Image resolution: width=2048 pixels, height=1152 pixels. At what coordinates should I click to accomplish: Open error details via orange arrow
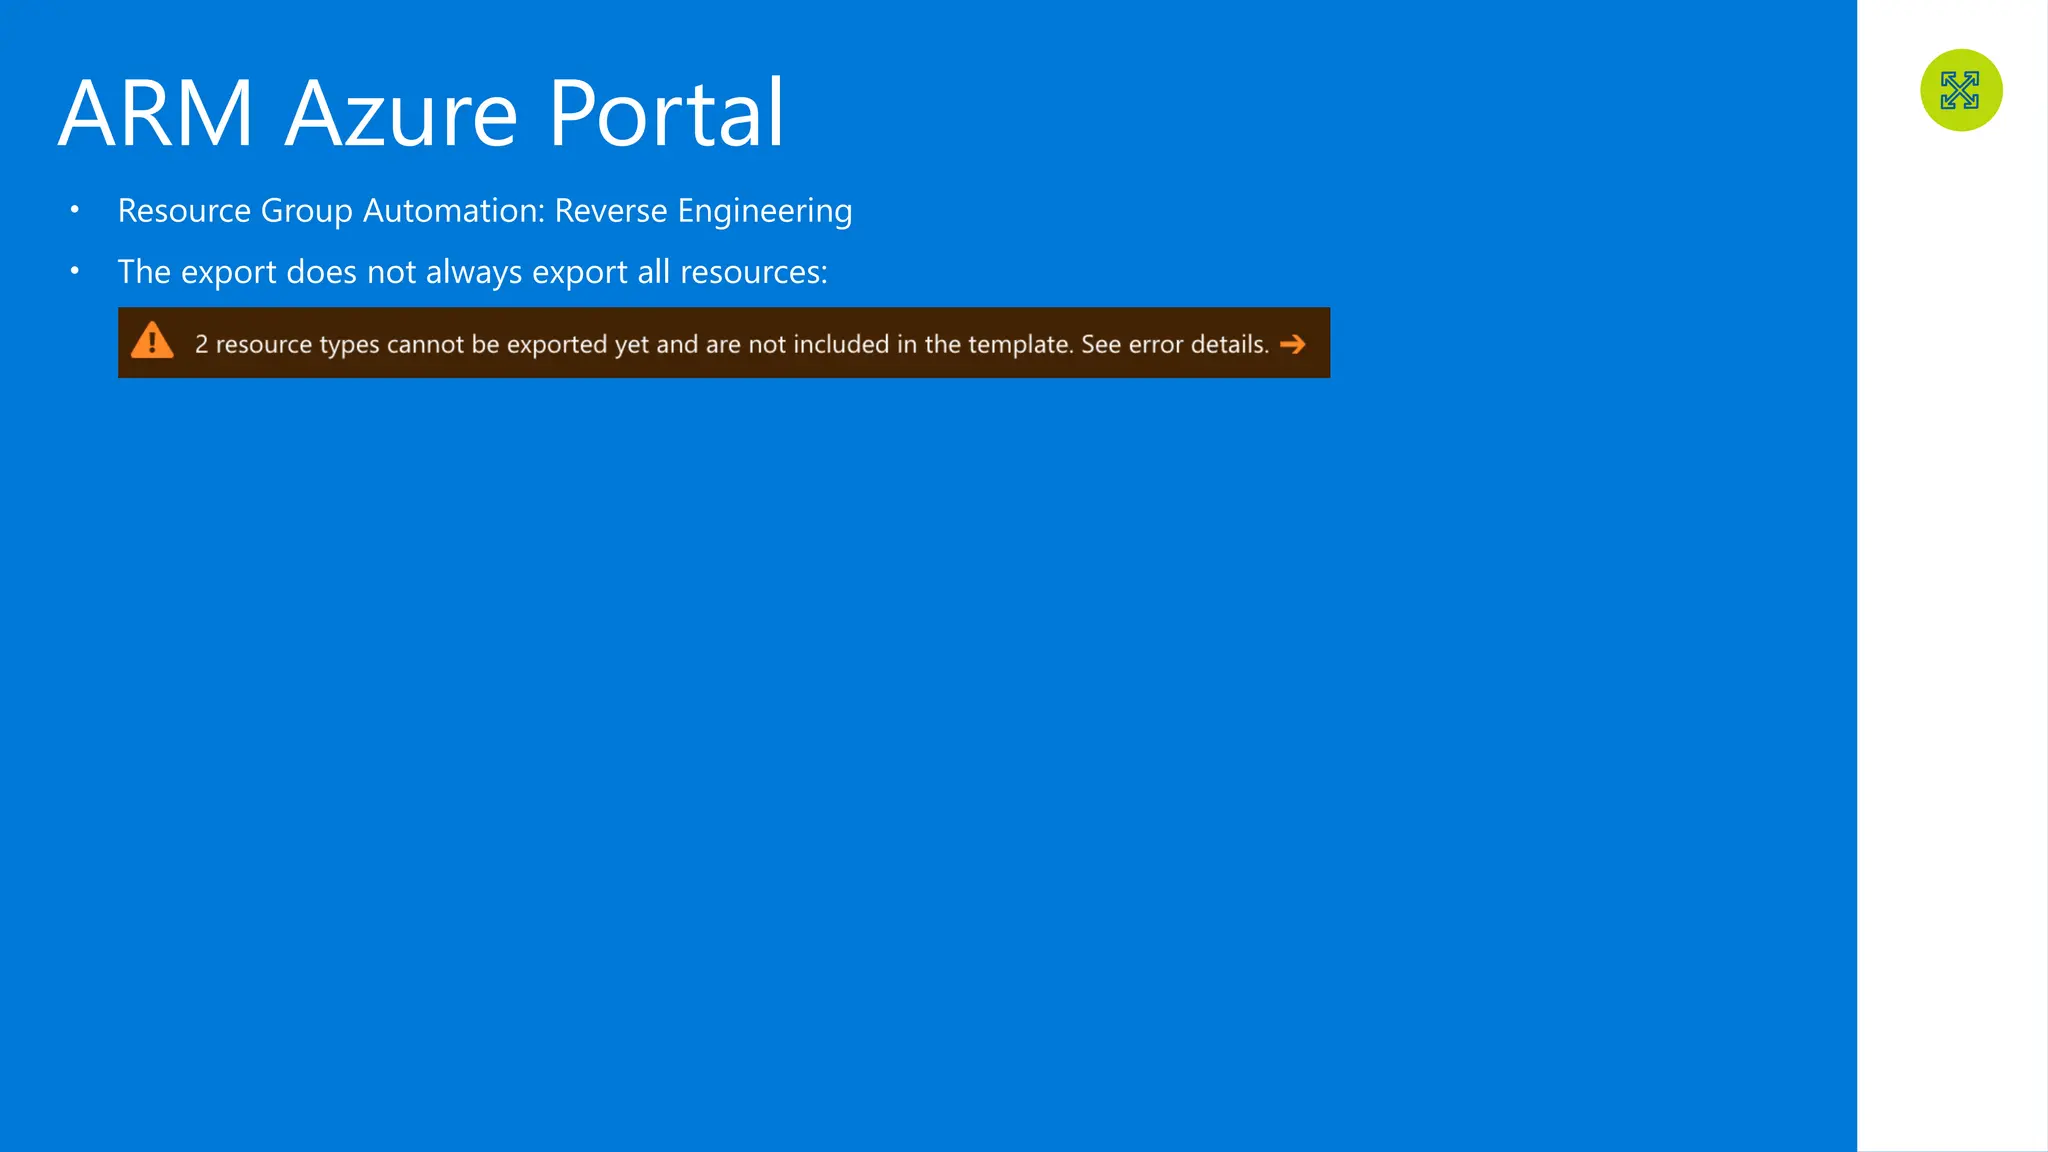click(1293, 344)
